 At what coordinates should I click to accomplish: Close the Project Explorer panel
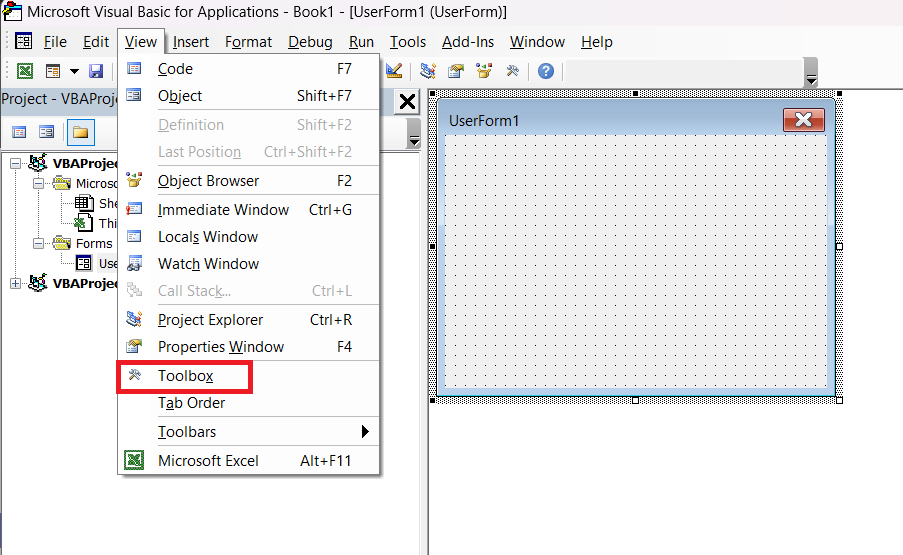tap(407, 102)
